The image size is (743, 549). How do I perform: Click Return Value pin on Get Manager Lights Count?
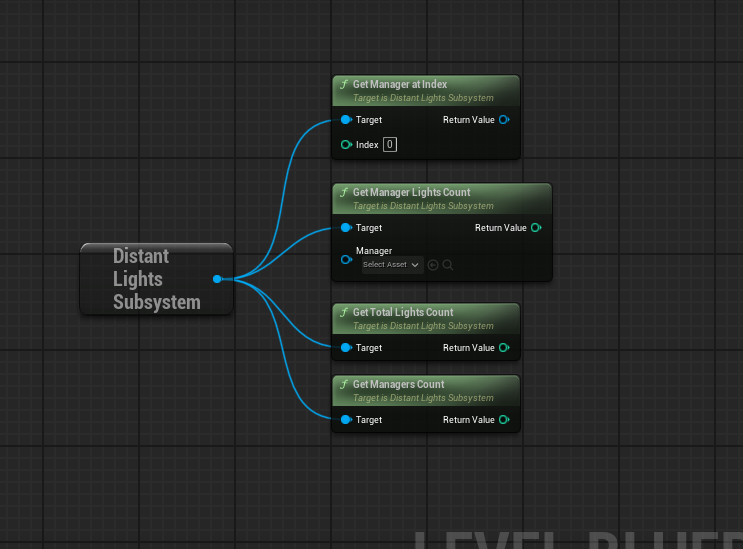coord(536,228)
